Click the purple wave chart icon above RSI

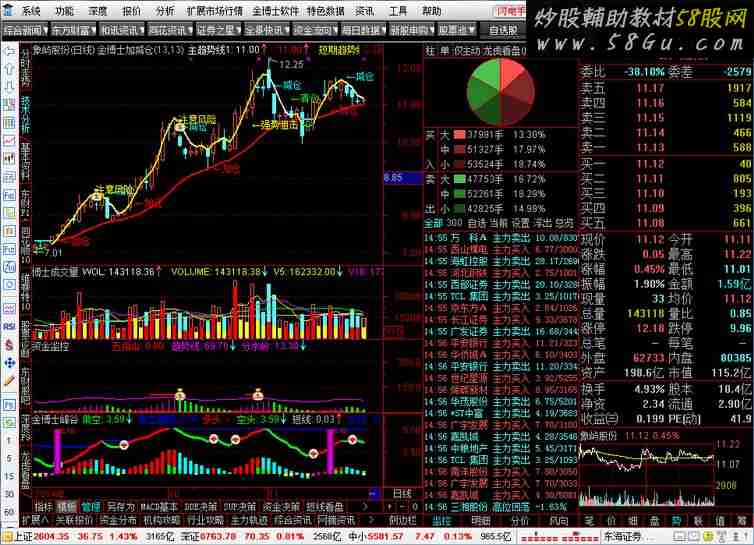pos(9,308)
